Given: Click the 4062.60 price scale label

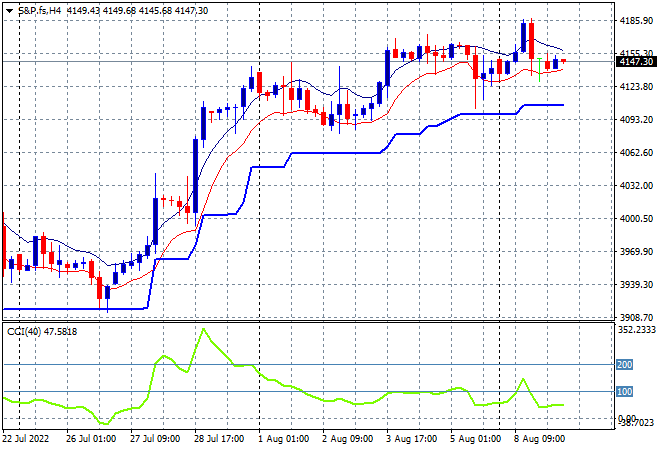Looking at the screenshot, I should tap(636, 152).
